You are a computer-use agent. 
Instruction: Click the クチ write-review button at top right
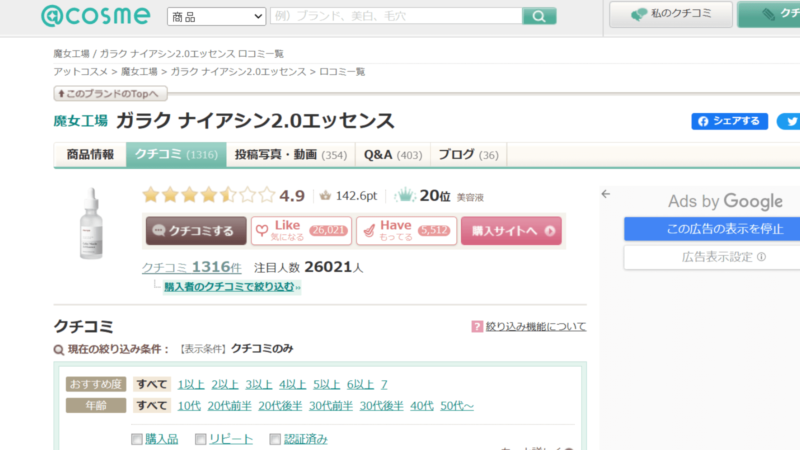[x=770, y=14]
